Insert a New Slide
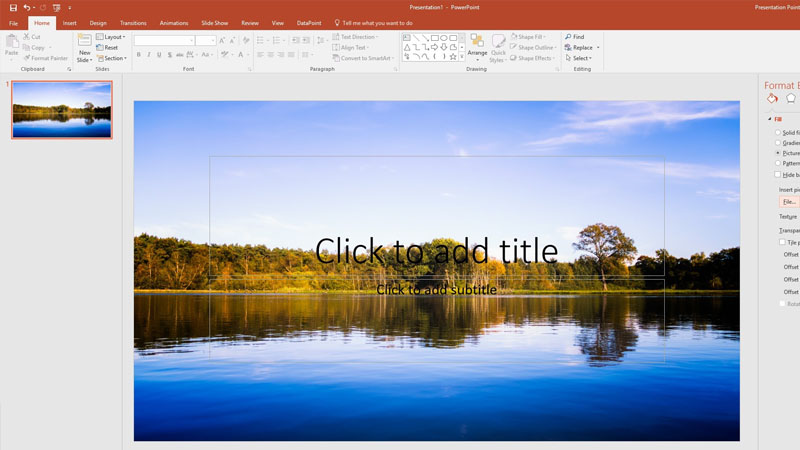 point(85,48)
